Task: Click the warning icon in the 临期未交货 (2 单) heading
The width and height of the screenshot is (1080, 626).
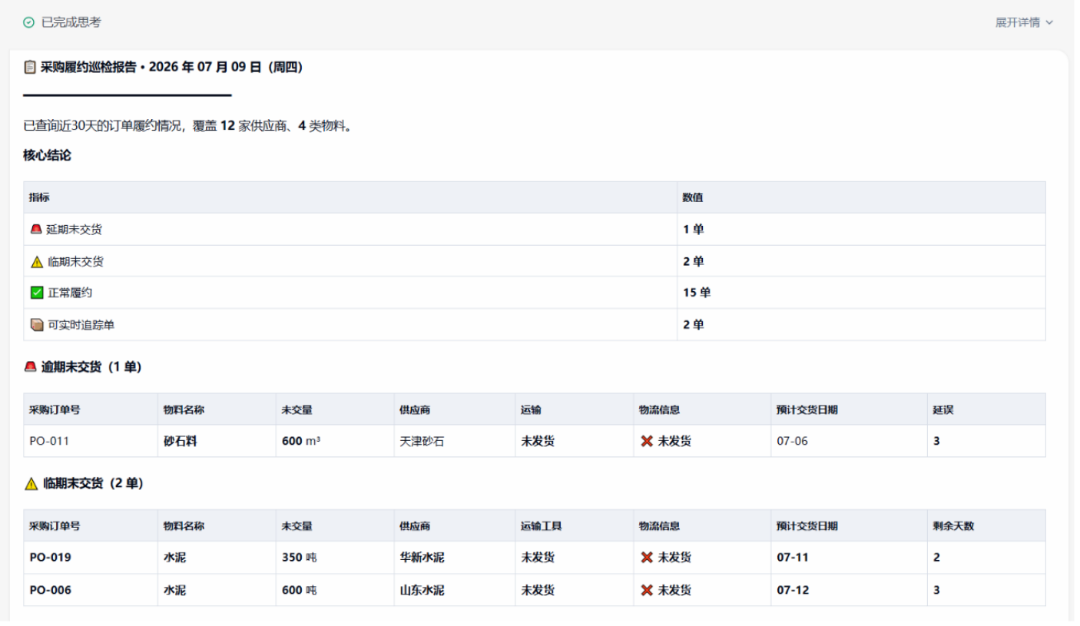Action: click(x=31, y=484)
